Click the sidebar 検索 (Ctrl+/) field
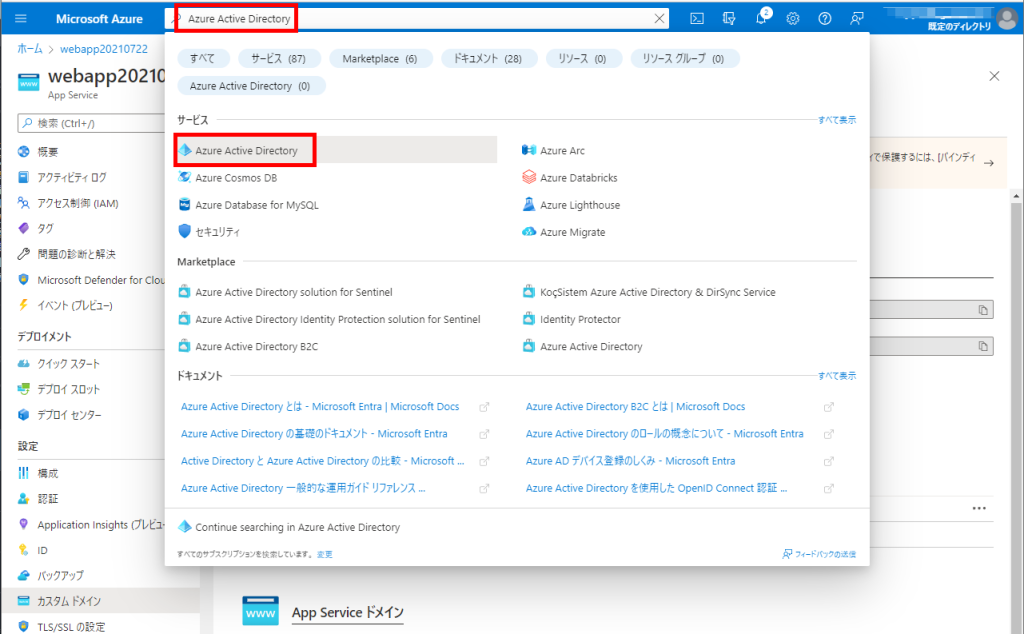This screenshot has width=1024, height=634. [91, 123]
